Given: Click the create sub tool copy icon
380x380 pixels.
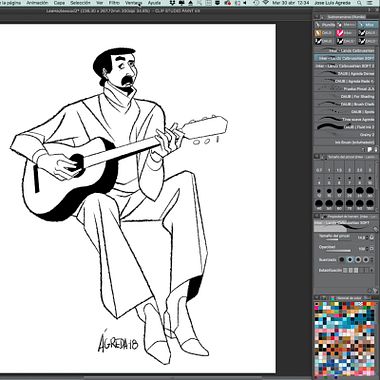Looking at the screenshot, I should coord(369,150).
